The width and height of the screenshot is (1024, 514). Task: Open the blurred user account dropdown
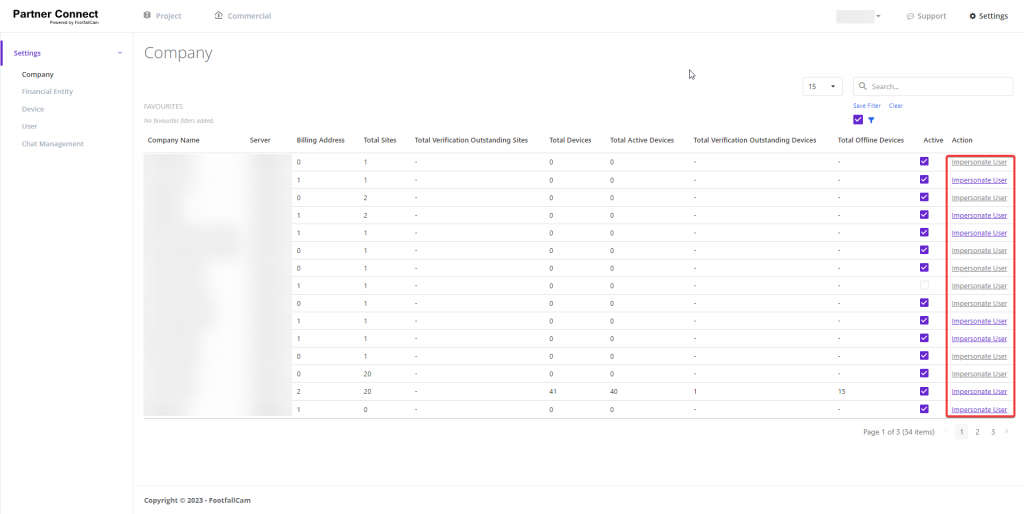tap(858, 16)
